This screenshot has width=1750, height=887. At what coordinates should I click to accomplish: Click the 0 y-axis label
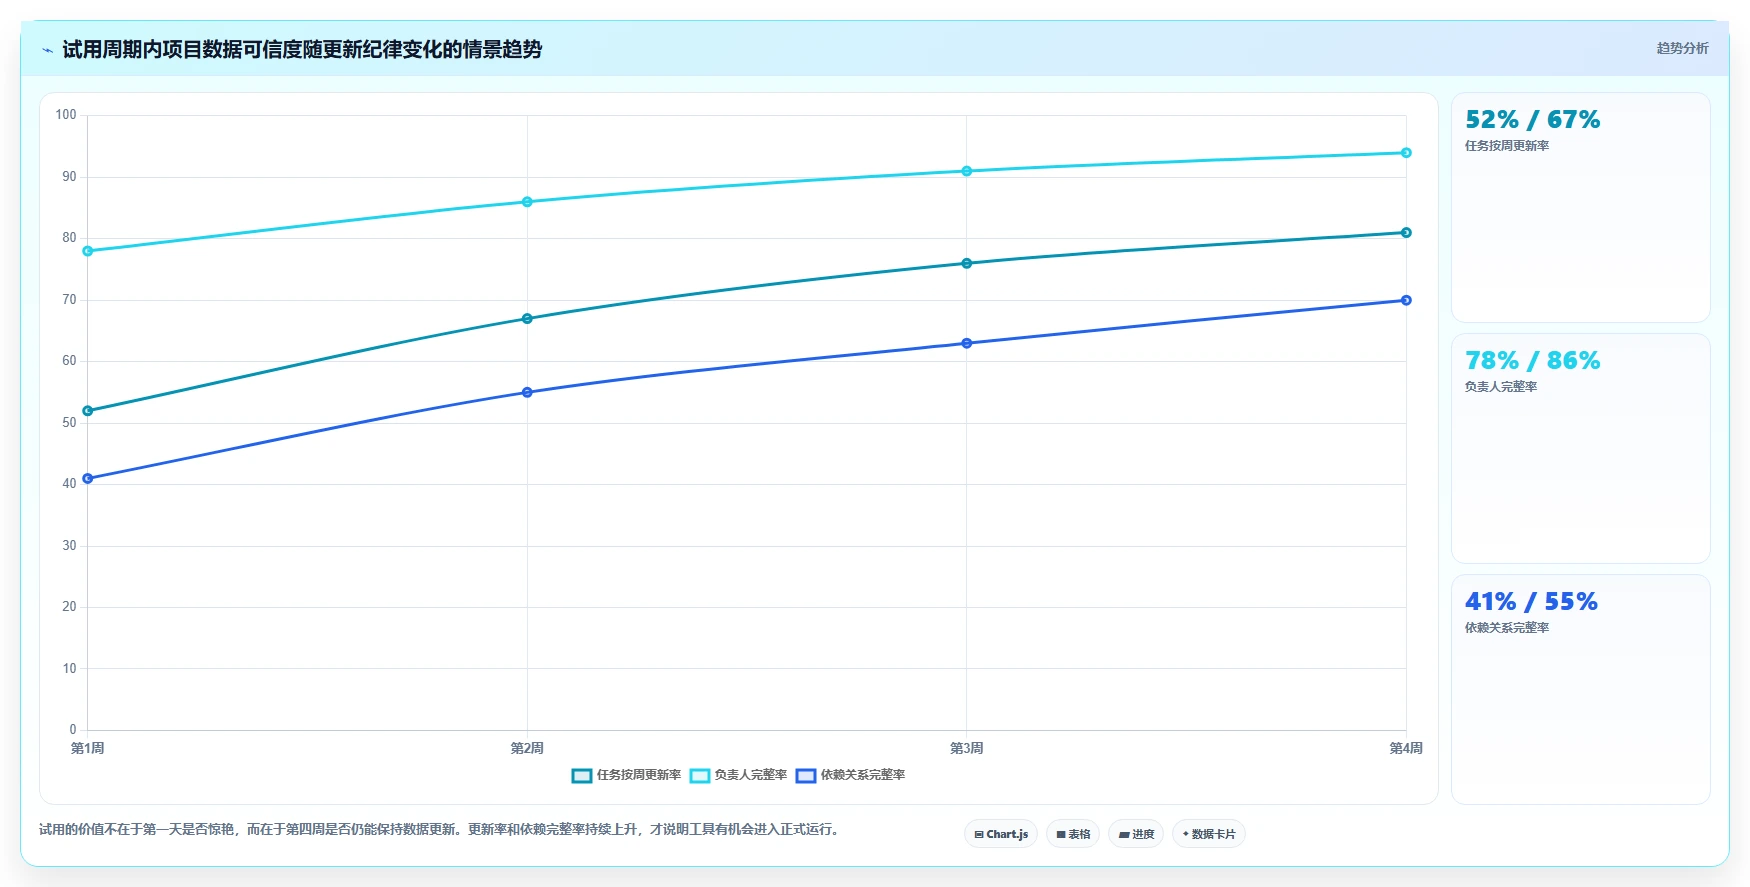[x=73, y=730]
